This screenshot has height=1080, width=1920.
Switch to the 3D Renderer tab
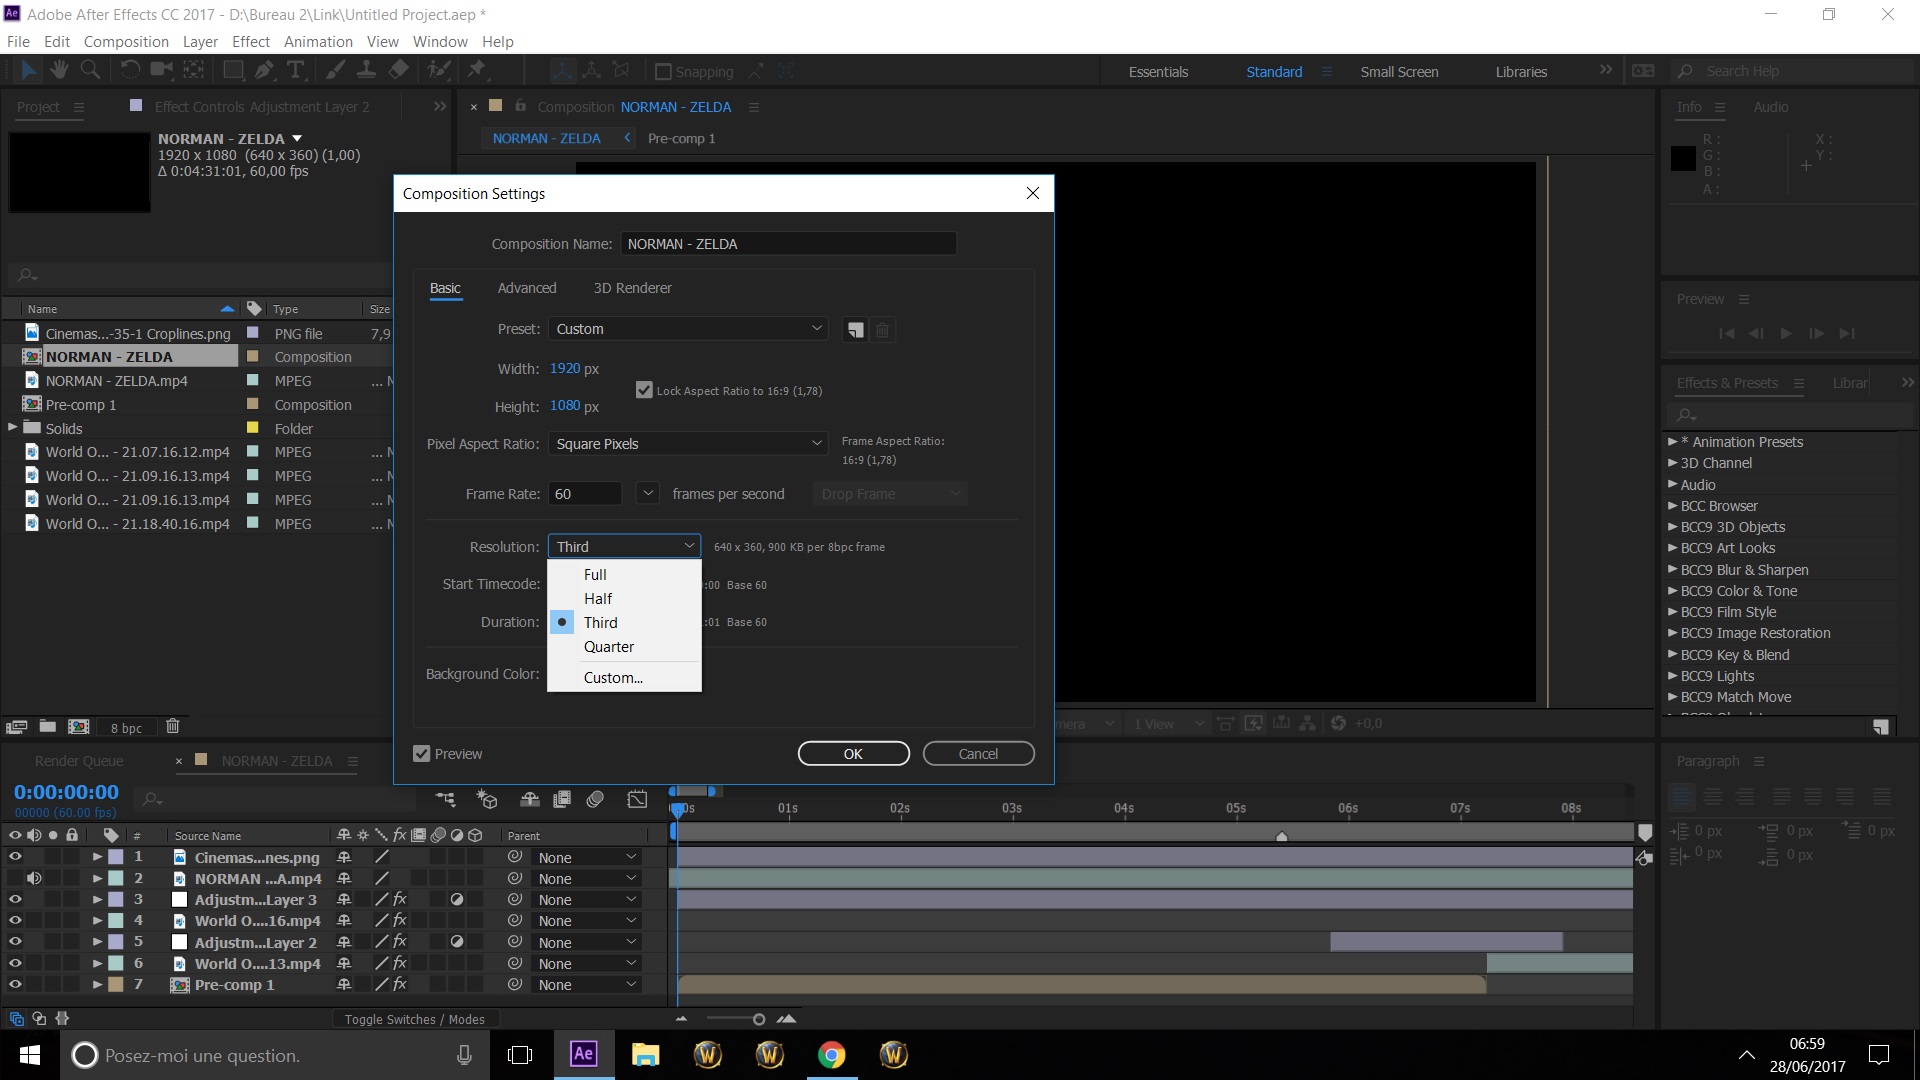click(x=632, y=288)
